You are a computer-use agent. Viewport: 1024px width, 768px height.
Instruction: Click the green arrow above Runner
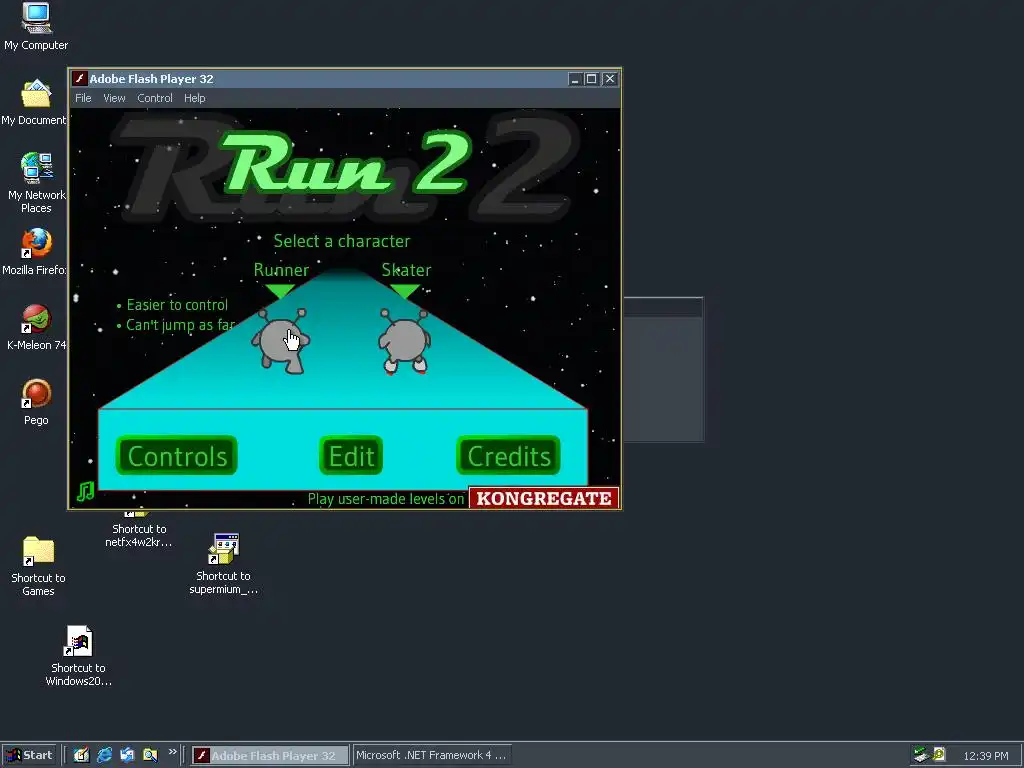[x=281, y=291]
